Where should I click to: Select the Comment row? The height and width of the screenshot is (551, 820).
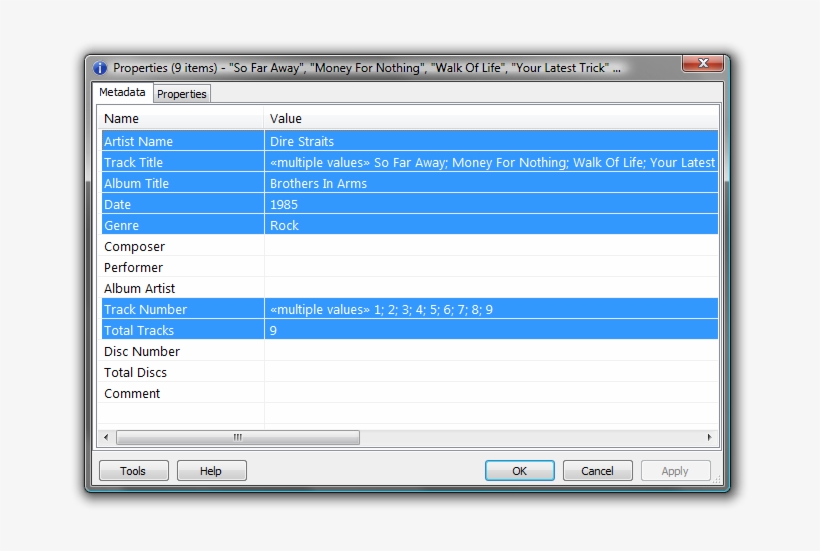click(x=410, y=393)
